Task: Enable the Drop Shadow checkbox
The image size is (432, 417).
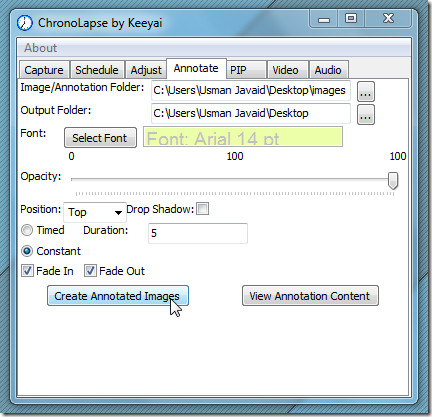Action: tap(202, 209)
